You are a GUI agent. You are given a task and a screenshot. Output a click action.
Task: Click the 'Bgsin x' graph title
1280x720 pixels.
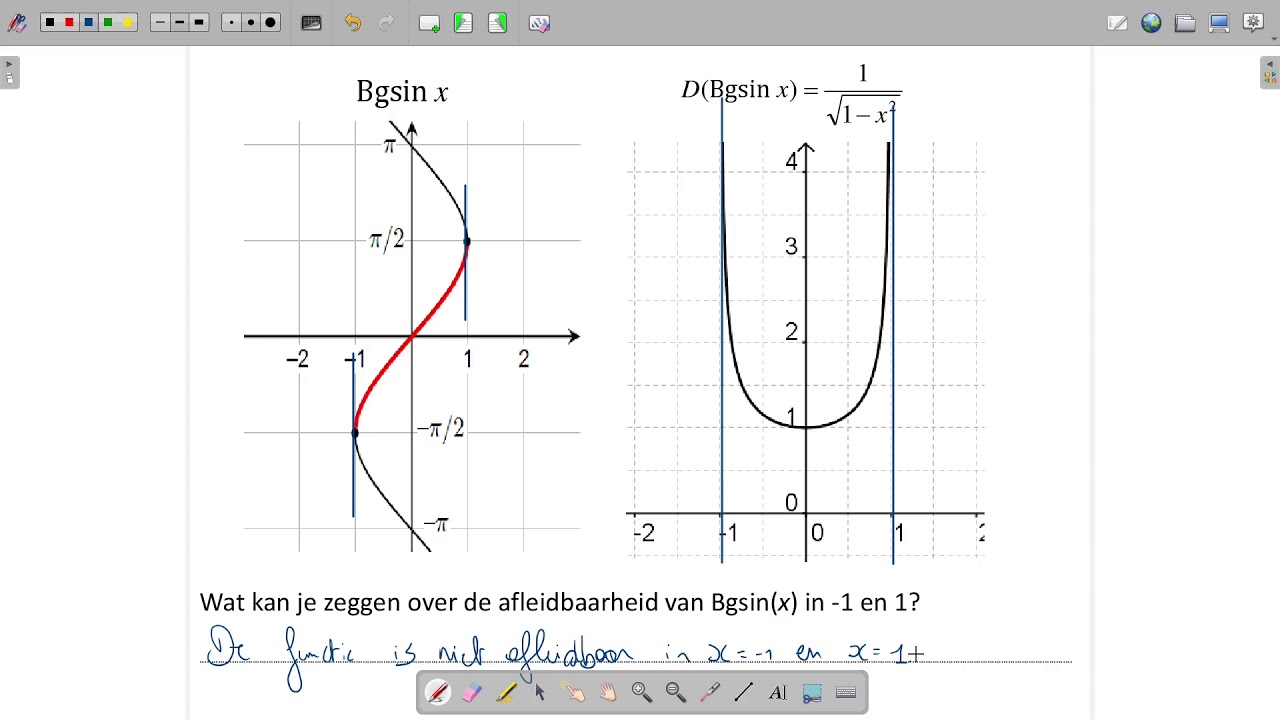402,92
